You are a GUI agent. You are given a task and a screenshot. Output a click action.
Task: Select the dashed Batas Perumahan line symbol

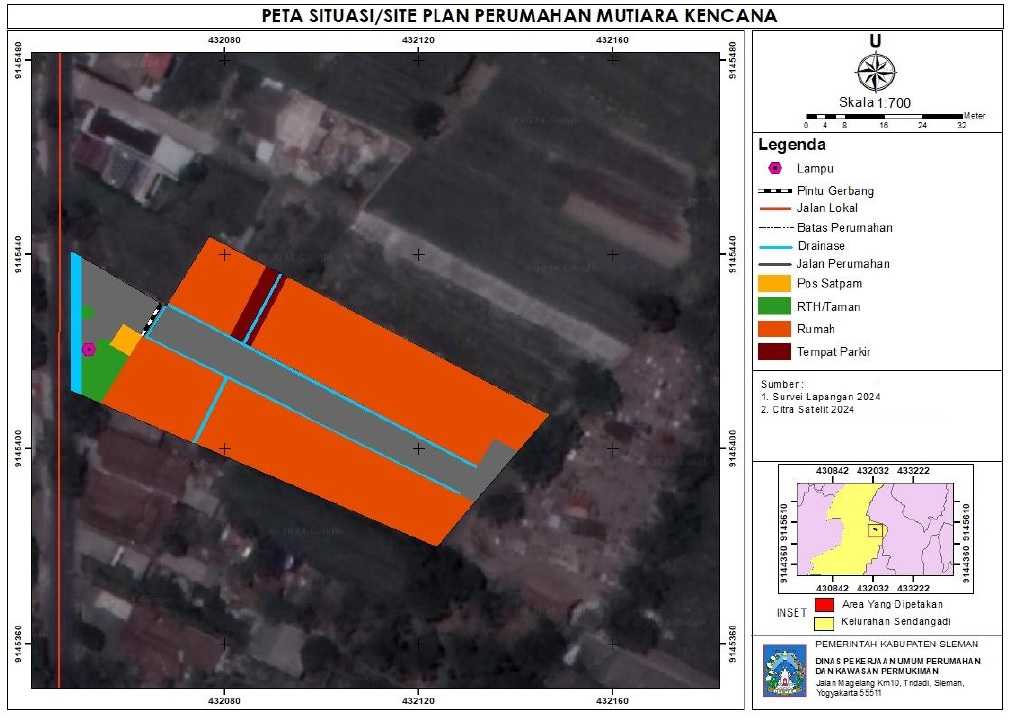point(776,228)
